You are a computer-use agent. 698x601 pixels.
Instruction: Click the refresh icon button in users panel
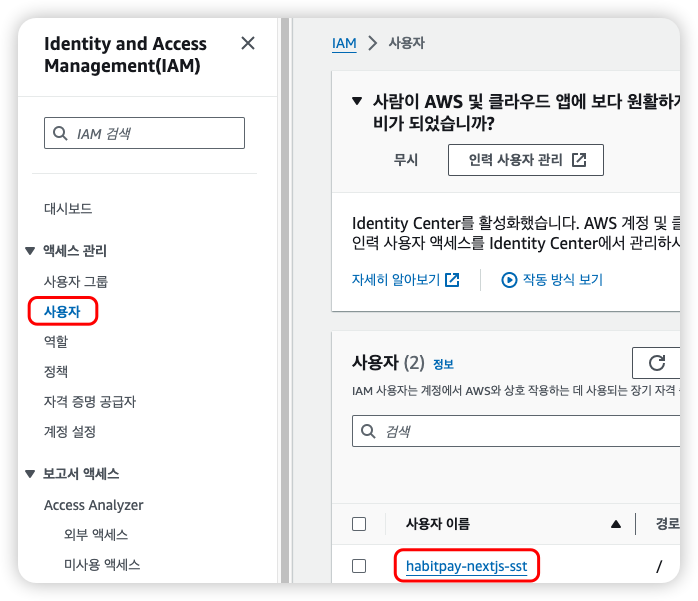(656, 363)
